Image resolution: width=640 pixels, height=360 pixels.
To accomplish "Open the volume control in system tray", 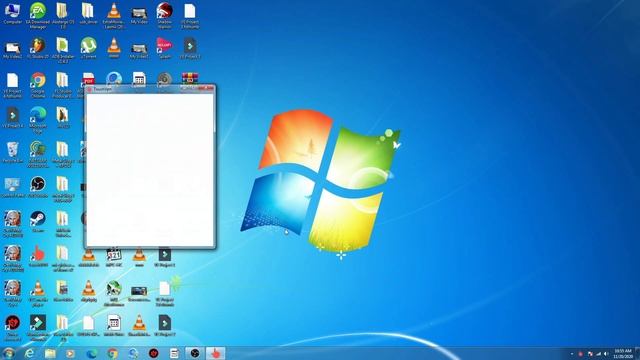I will (606, 354).
